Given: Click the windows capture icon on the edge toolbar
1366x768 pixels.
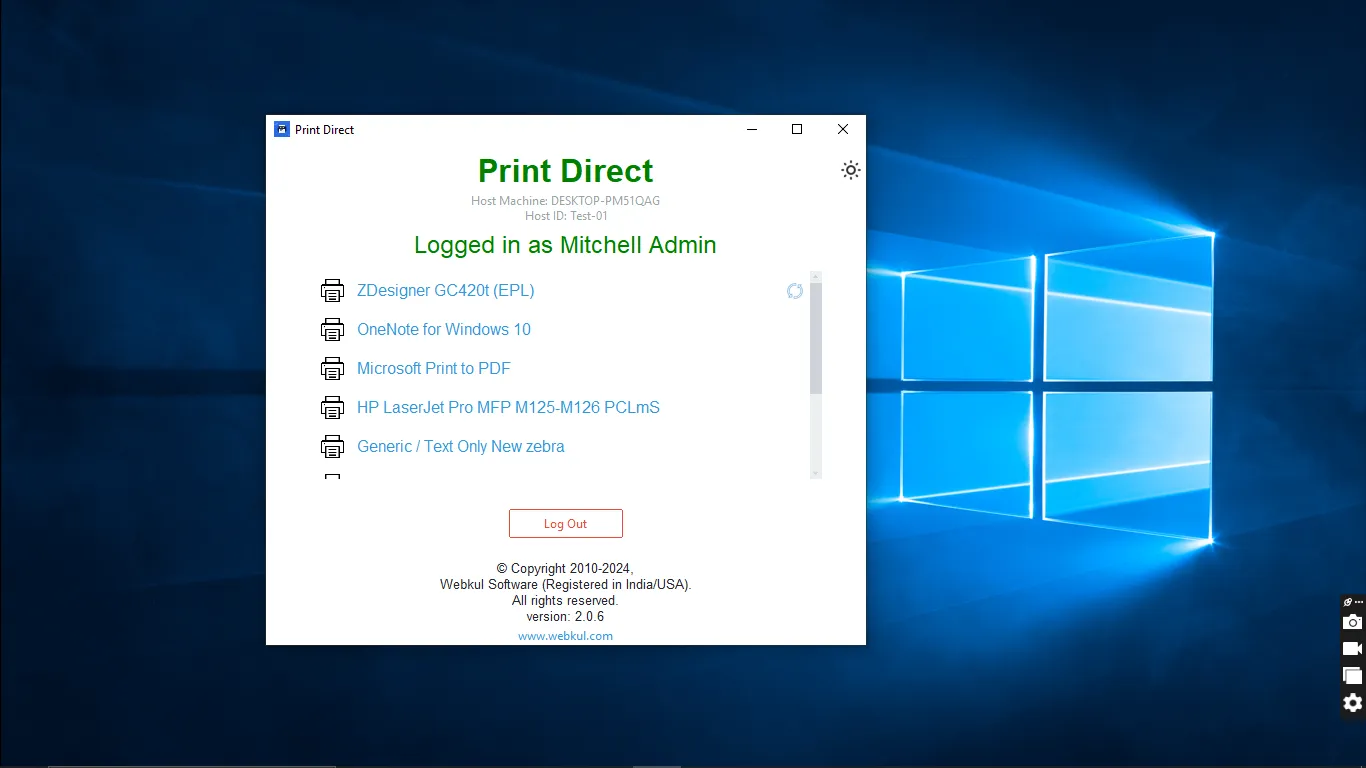Looking at the screenshot, I should (1352, 675).
